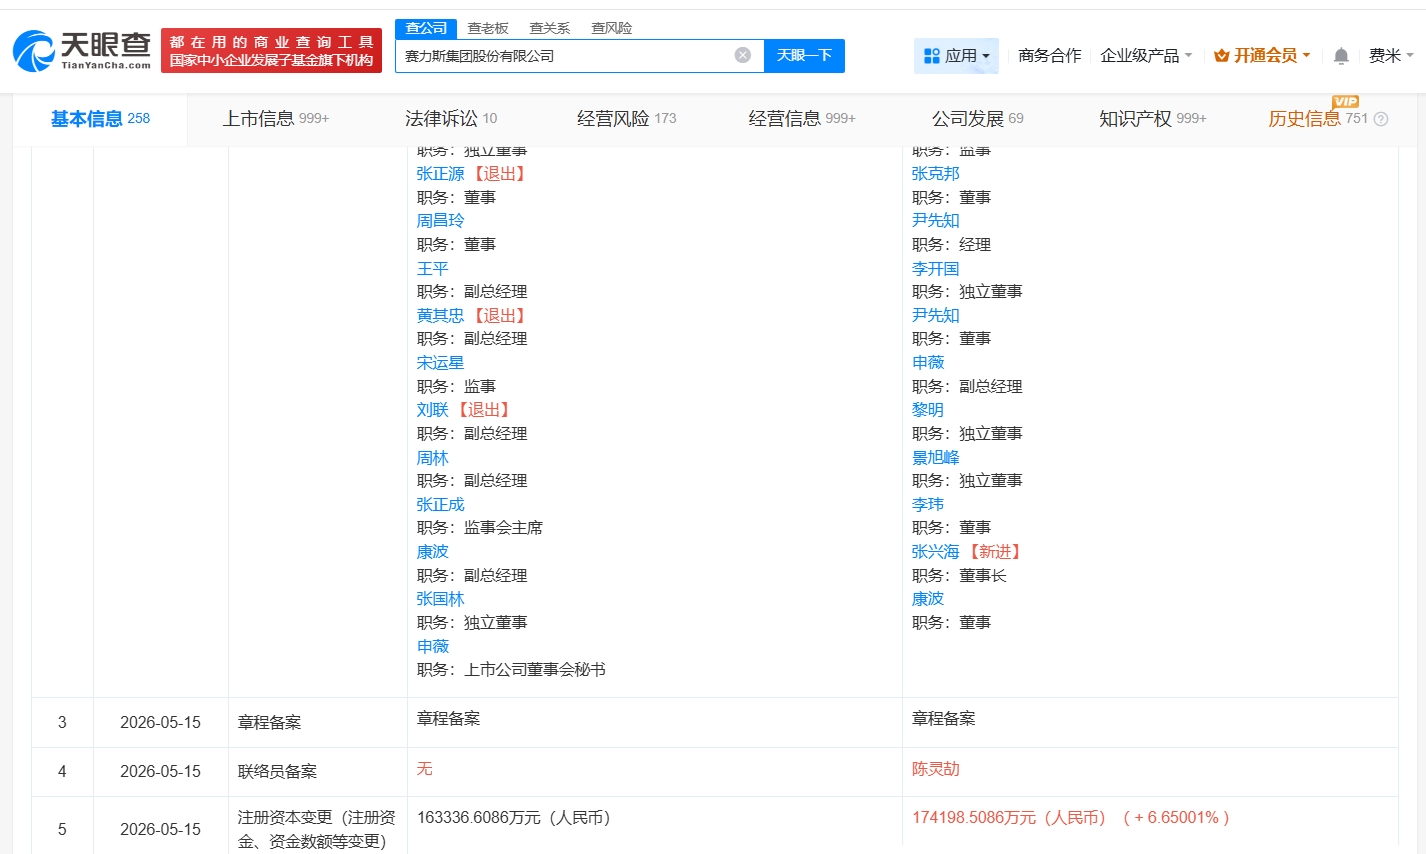Click the red government fund banner
The image size is (1426, 854).
click(271, 51)
